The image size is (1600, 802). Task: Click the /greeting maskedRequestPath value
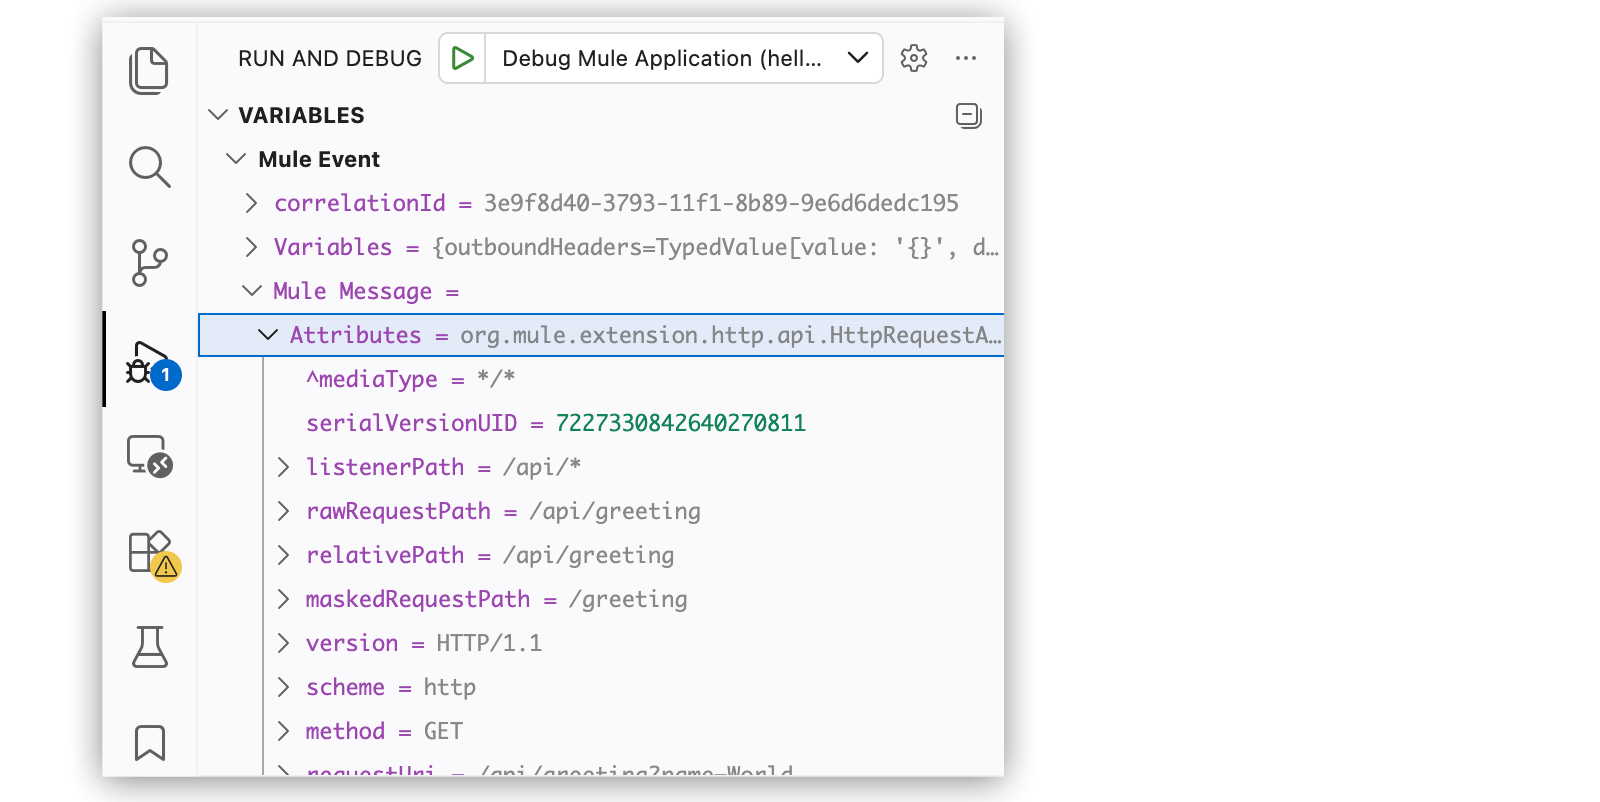click(x=628, y=599)
